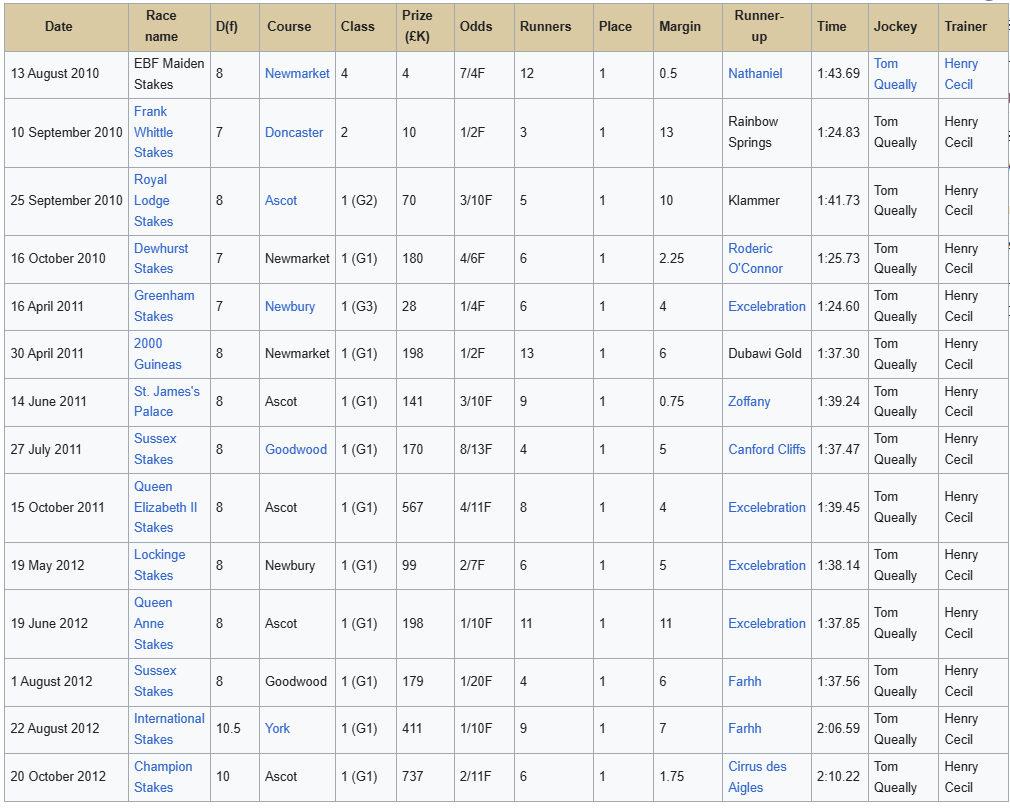Click the D(f) column header
Viewport: 1010px width, 808px height.
click(235, 26)
